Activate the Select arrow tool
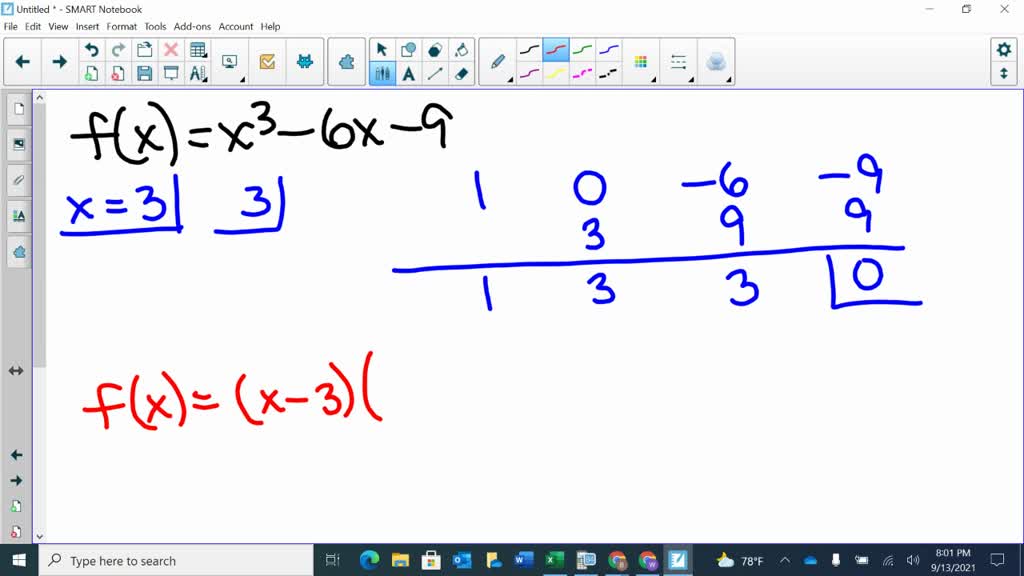 pos(382,48)
